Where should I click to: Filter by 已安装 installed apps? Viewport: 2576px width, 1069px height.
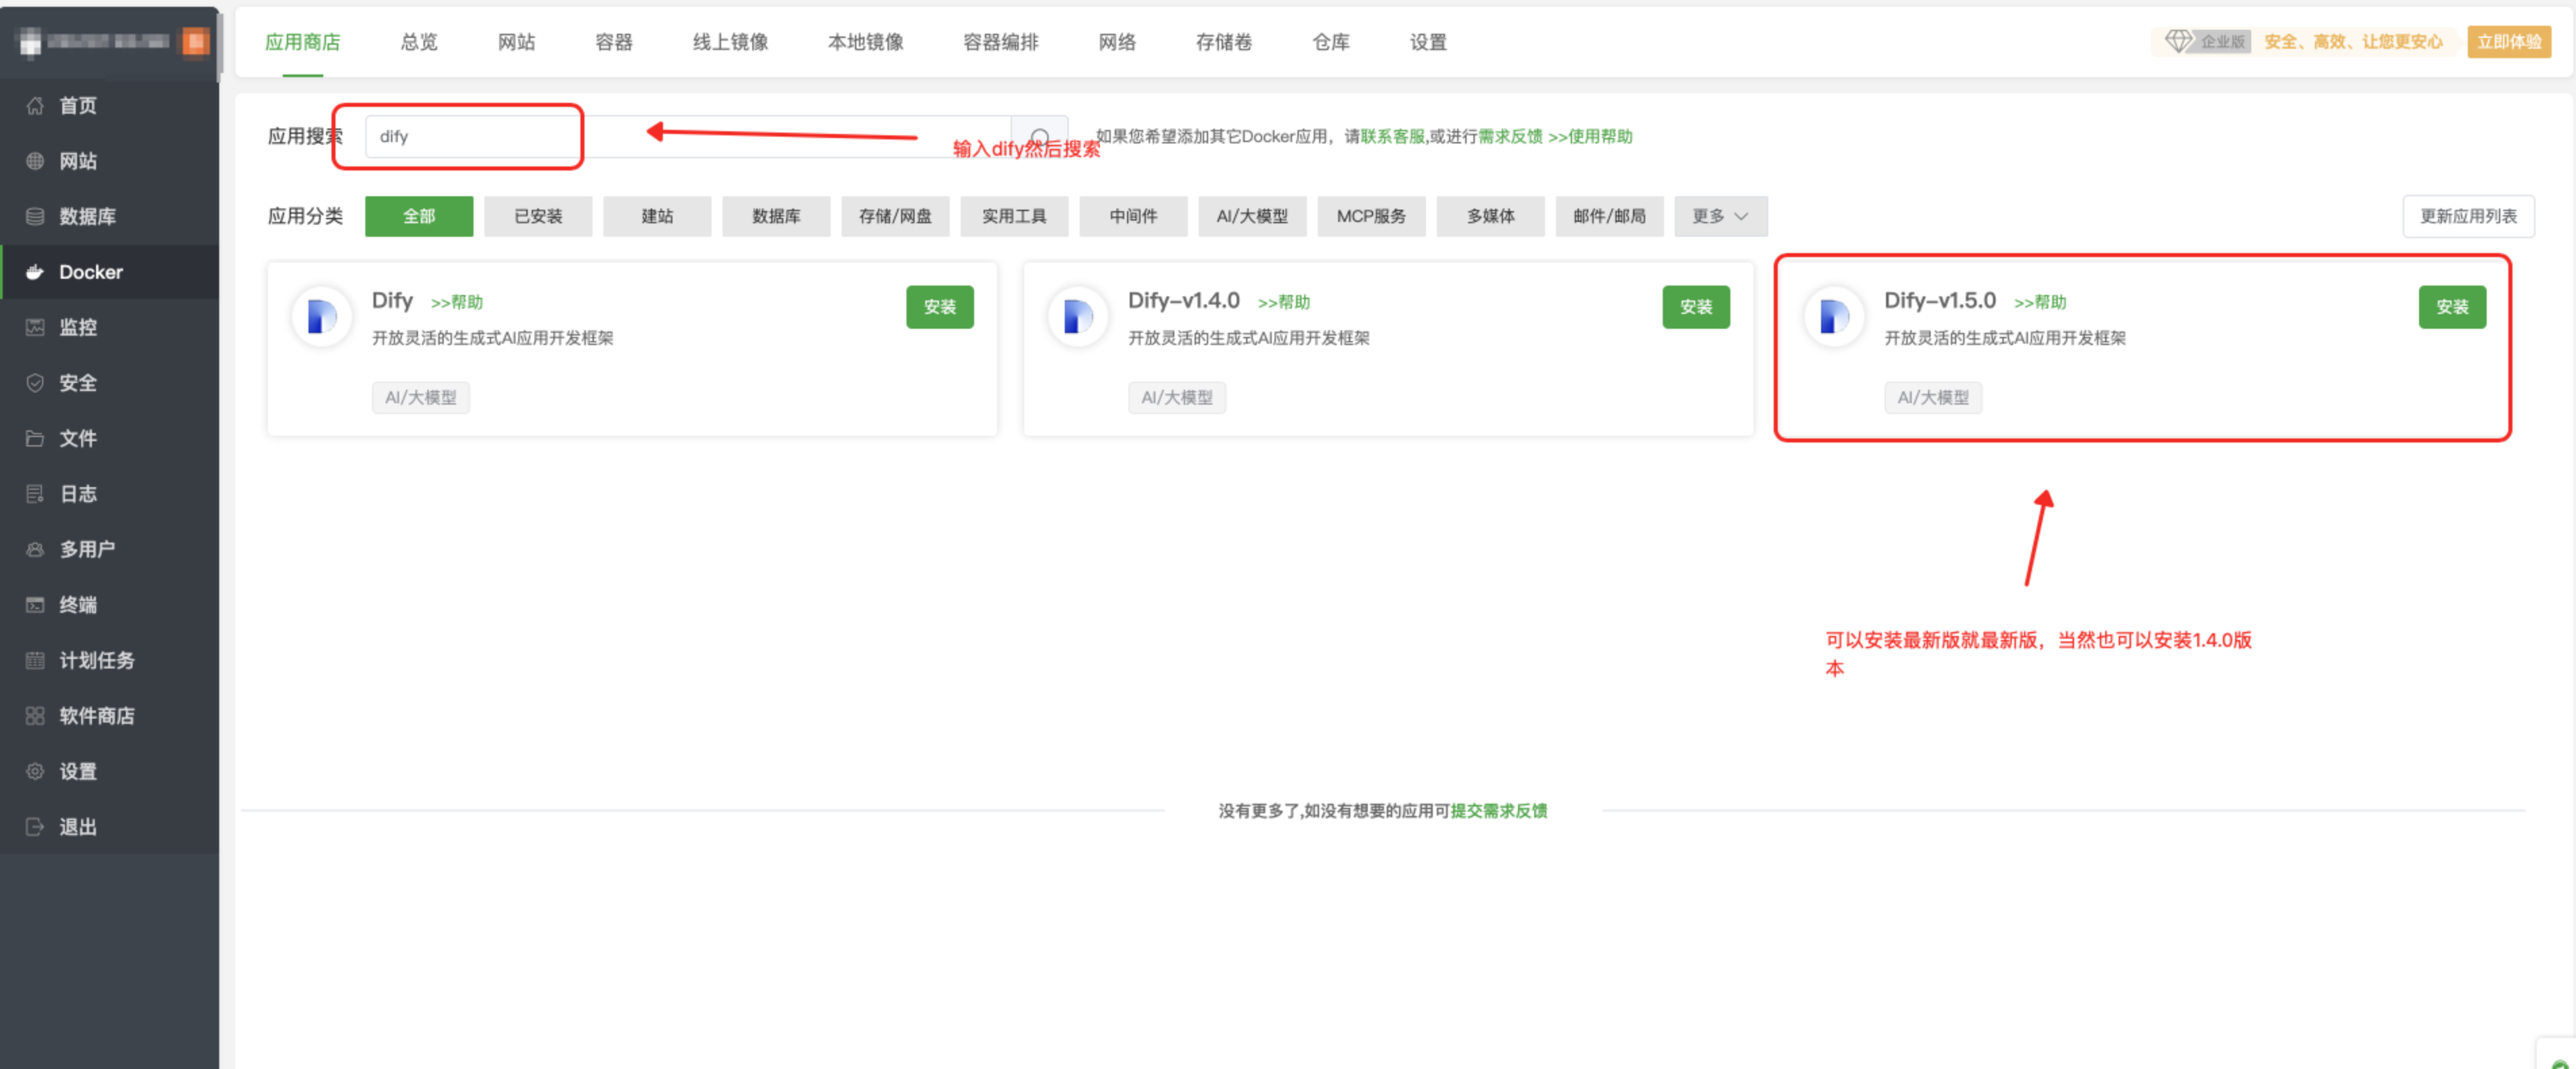(x=538, y=217)
